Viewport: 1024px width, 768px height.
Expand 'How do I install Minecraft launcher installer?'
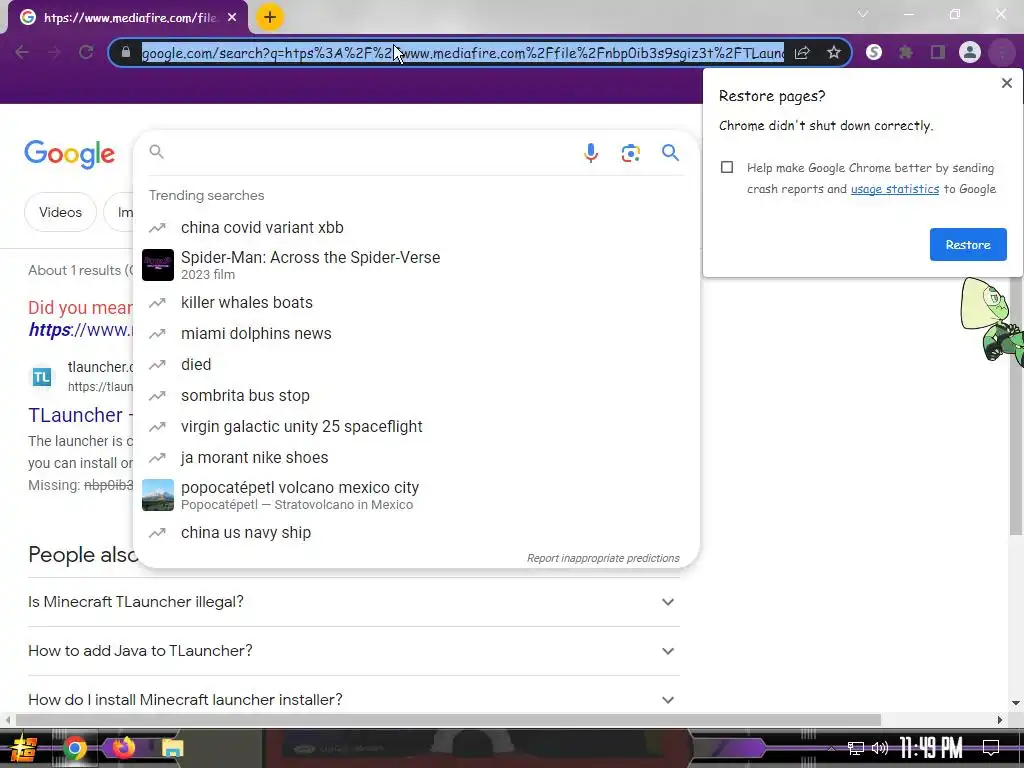pyautogui.click(x=353, y=699)
